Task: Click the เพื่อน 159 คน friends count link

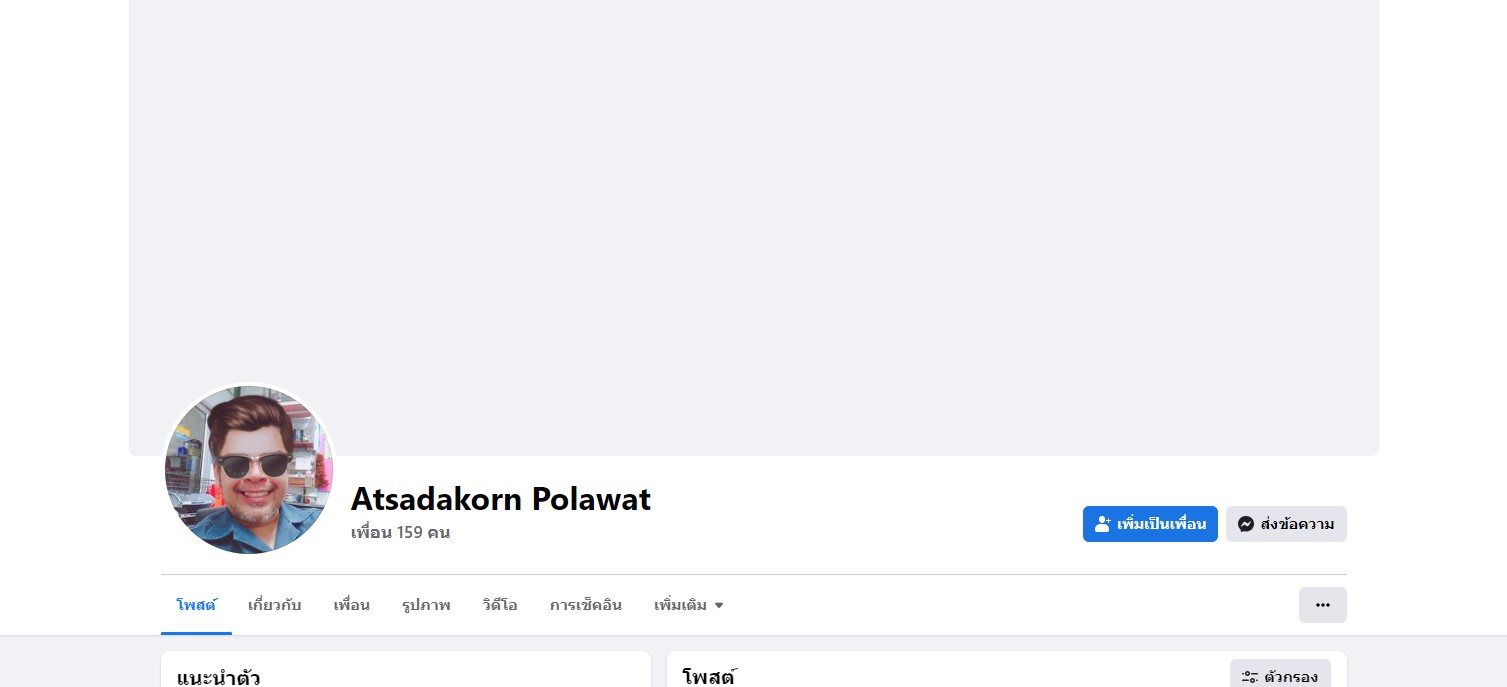Action: click(400, 532)
